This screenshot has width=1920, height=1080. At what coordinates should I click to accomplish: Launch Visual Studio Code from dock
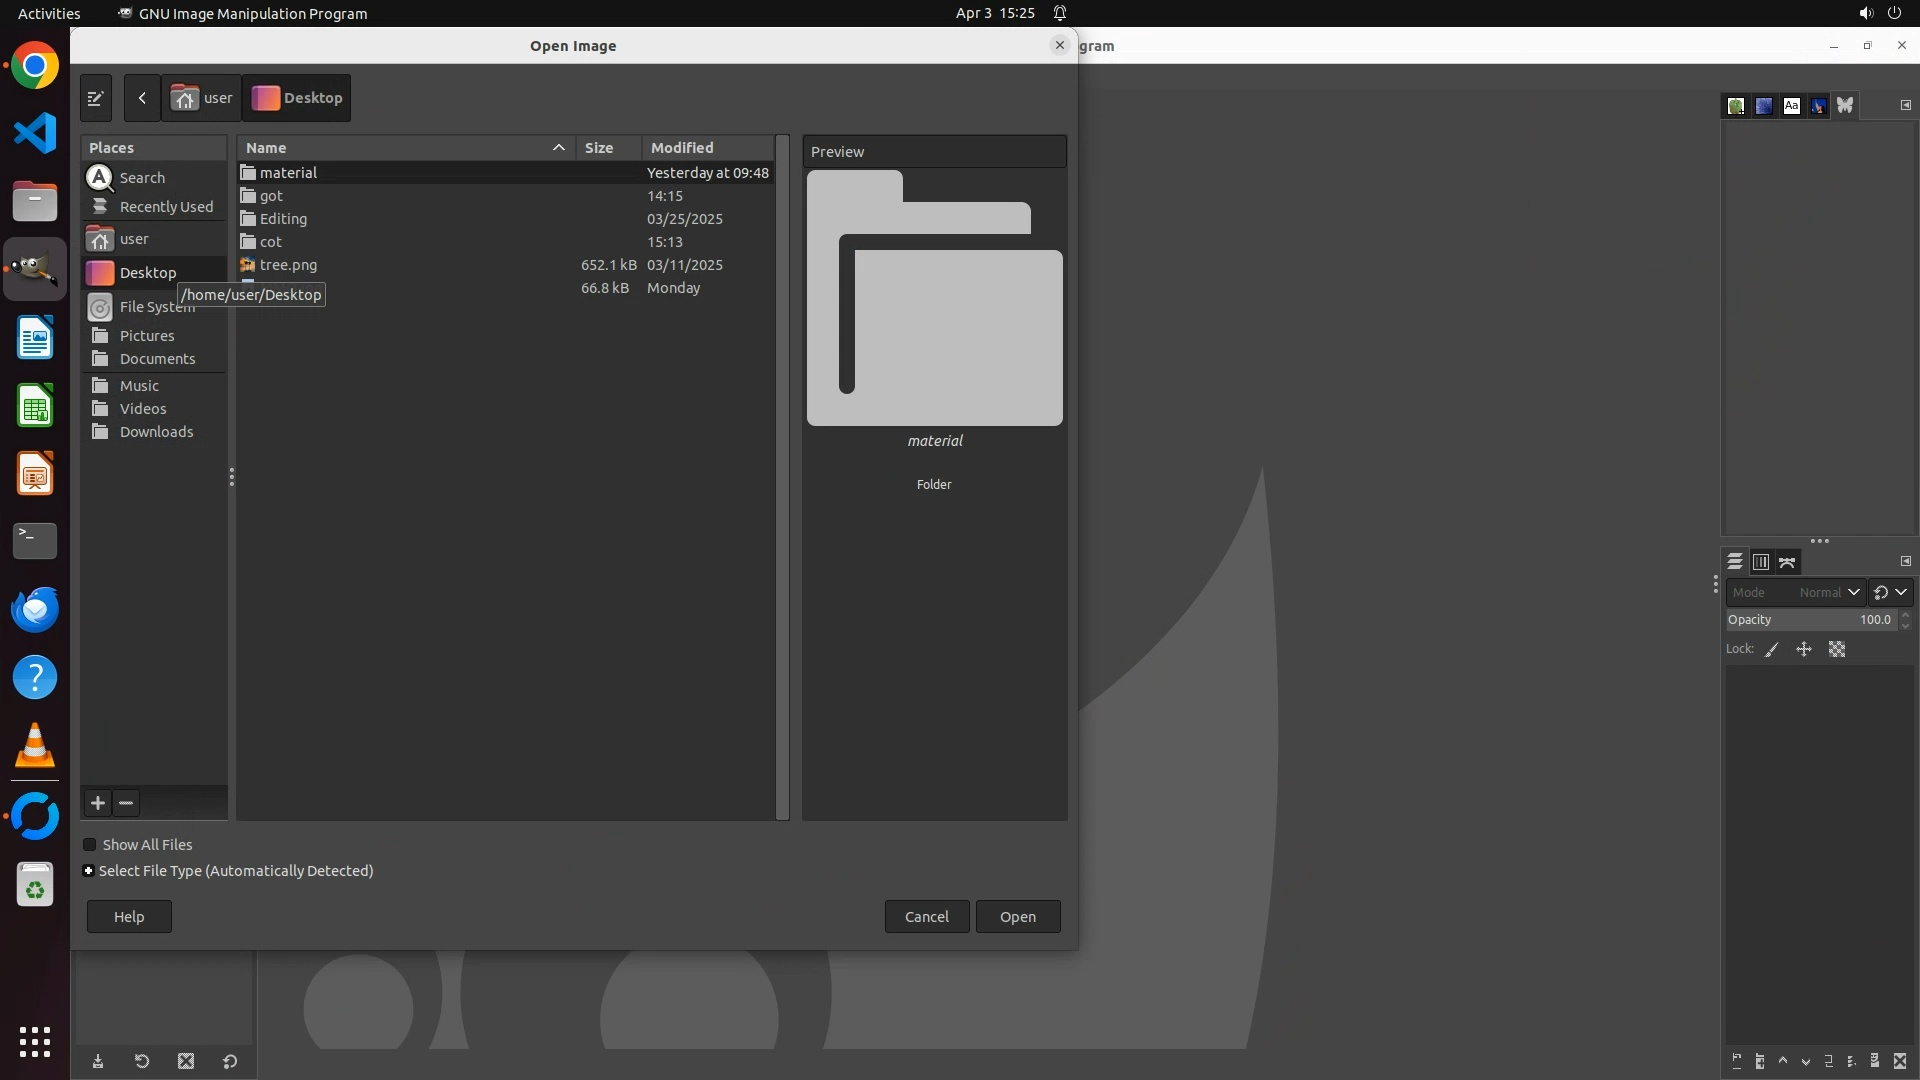pyautogui.click(x=35, y=133)
